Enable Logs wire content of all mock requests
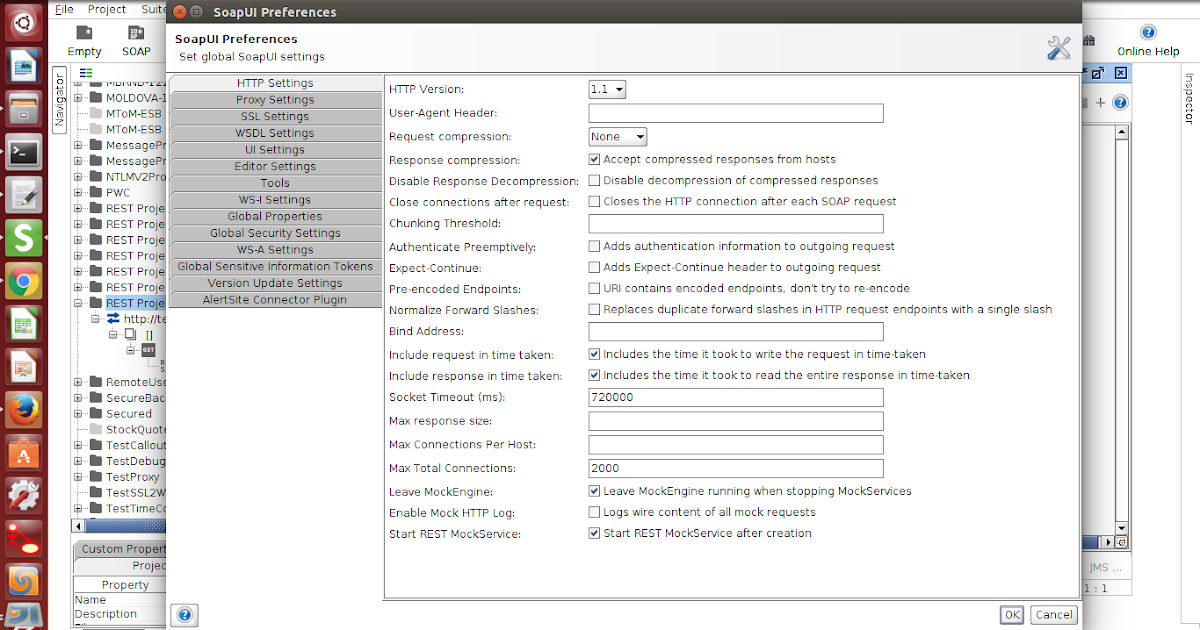The image size is (1200, 630). click(594, 512)
